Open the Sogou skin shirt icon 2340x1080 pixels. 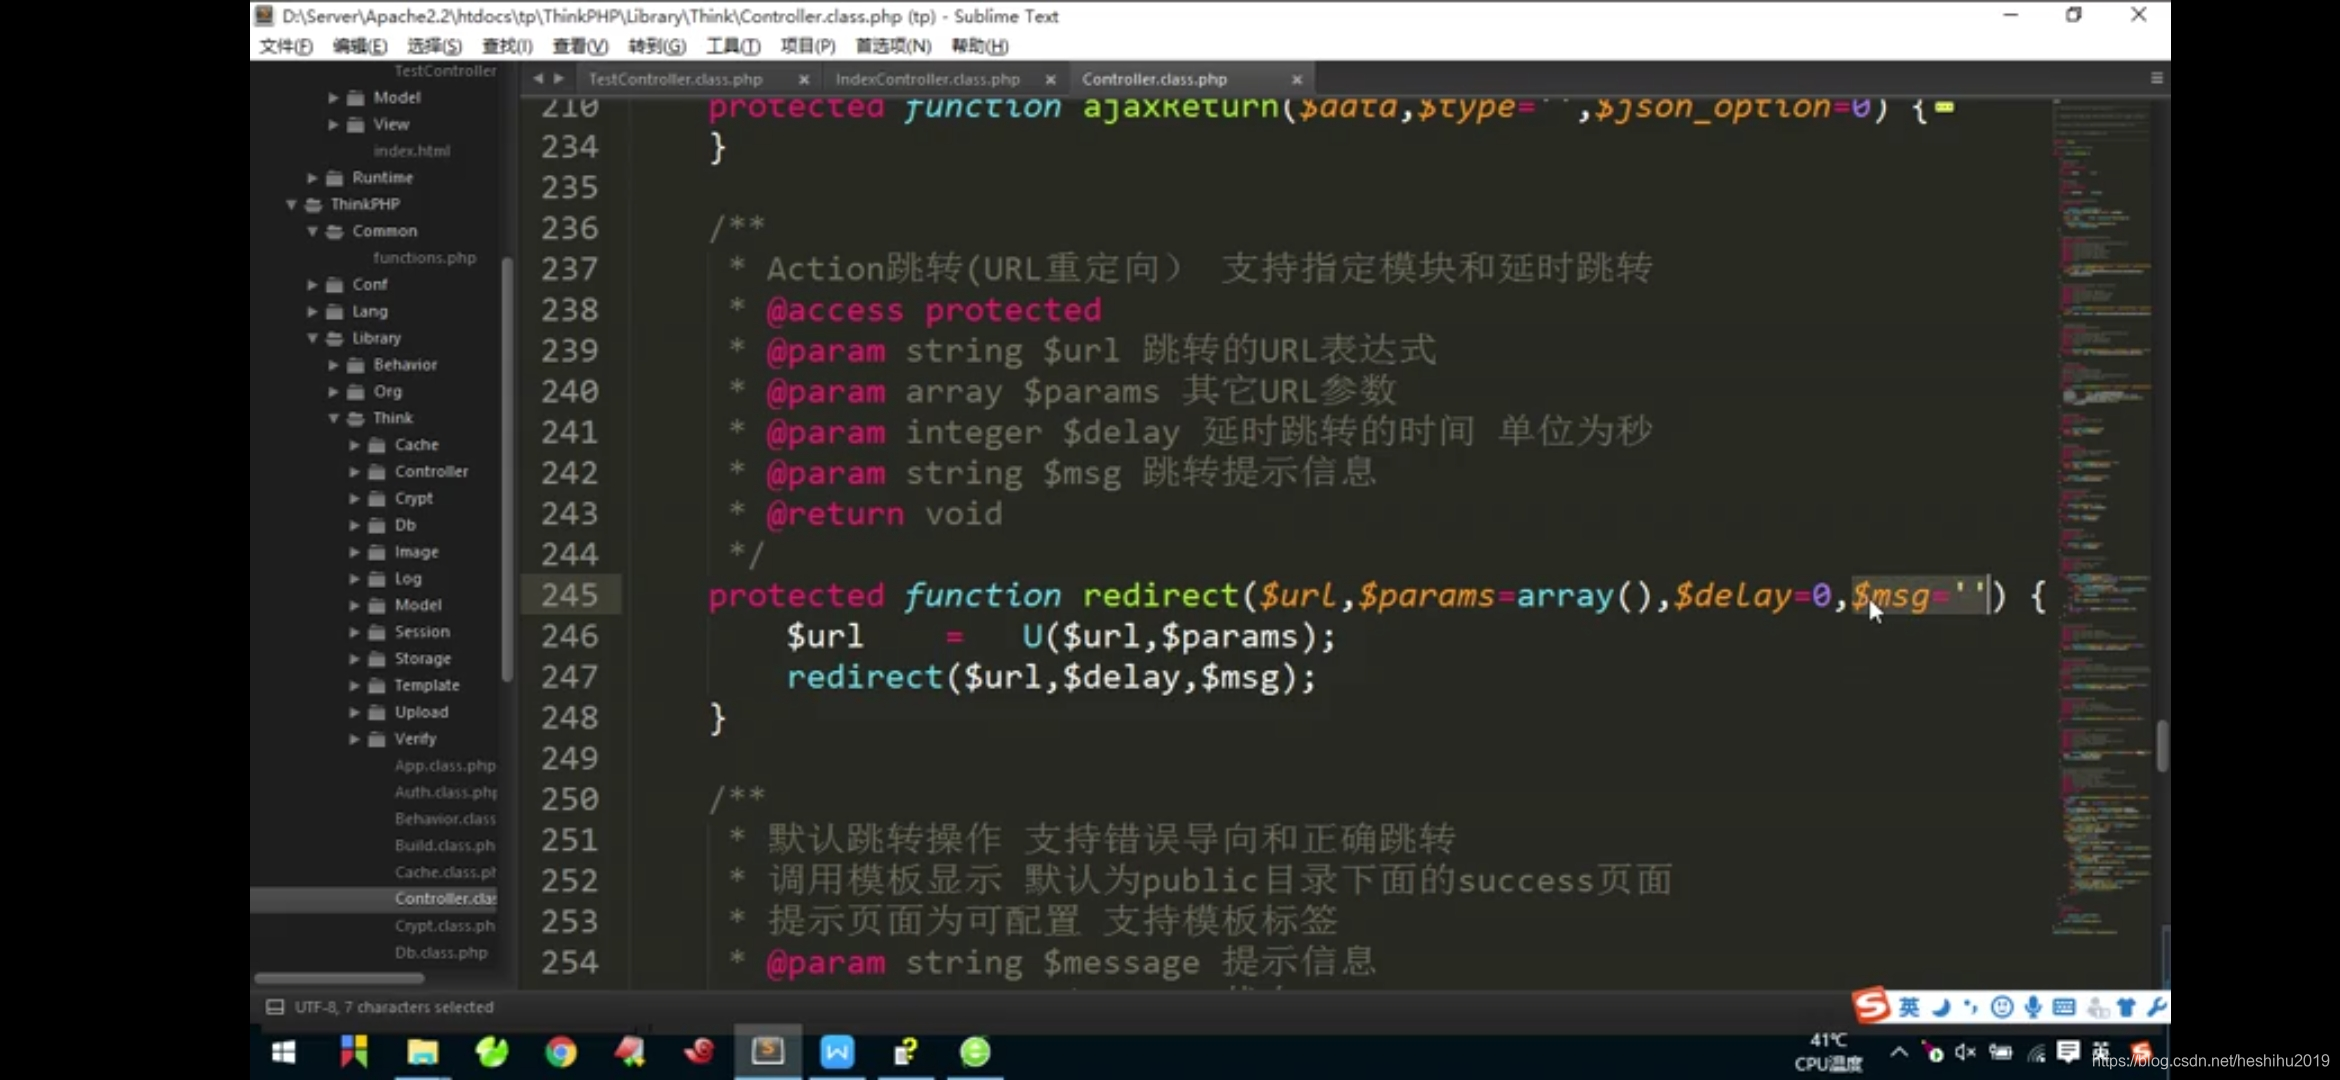[x=2126, y=1007]
